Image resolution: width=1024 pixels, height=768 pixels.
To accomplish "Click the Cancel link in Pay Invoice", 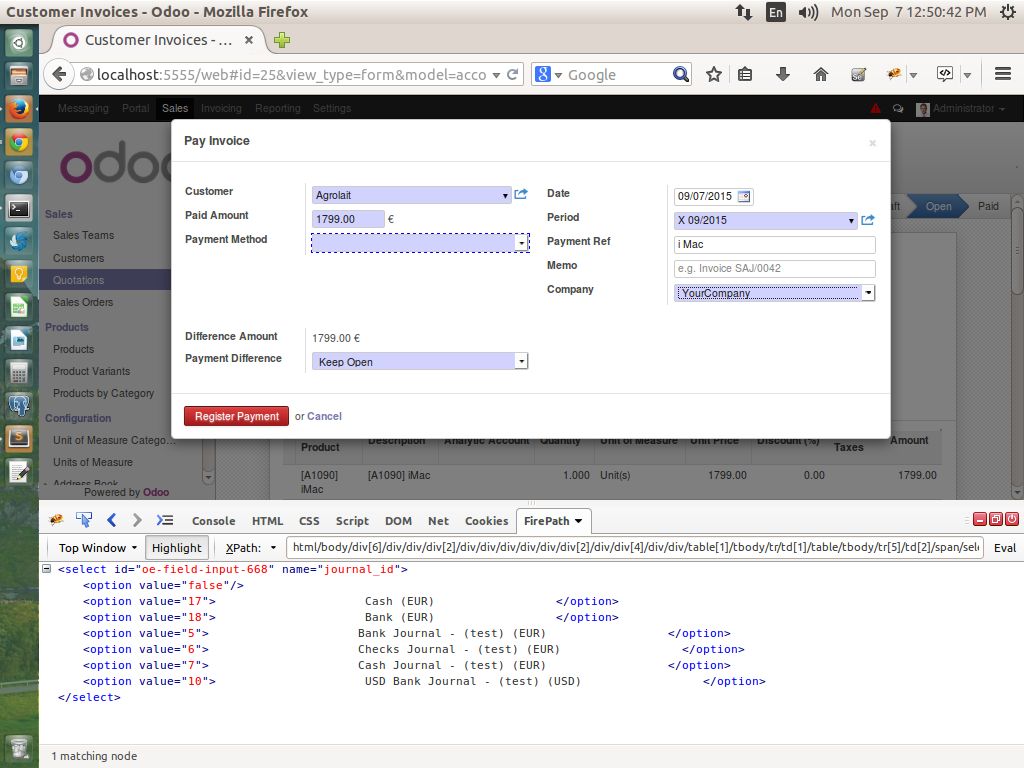I will 324,416.
